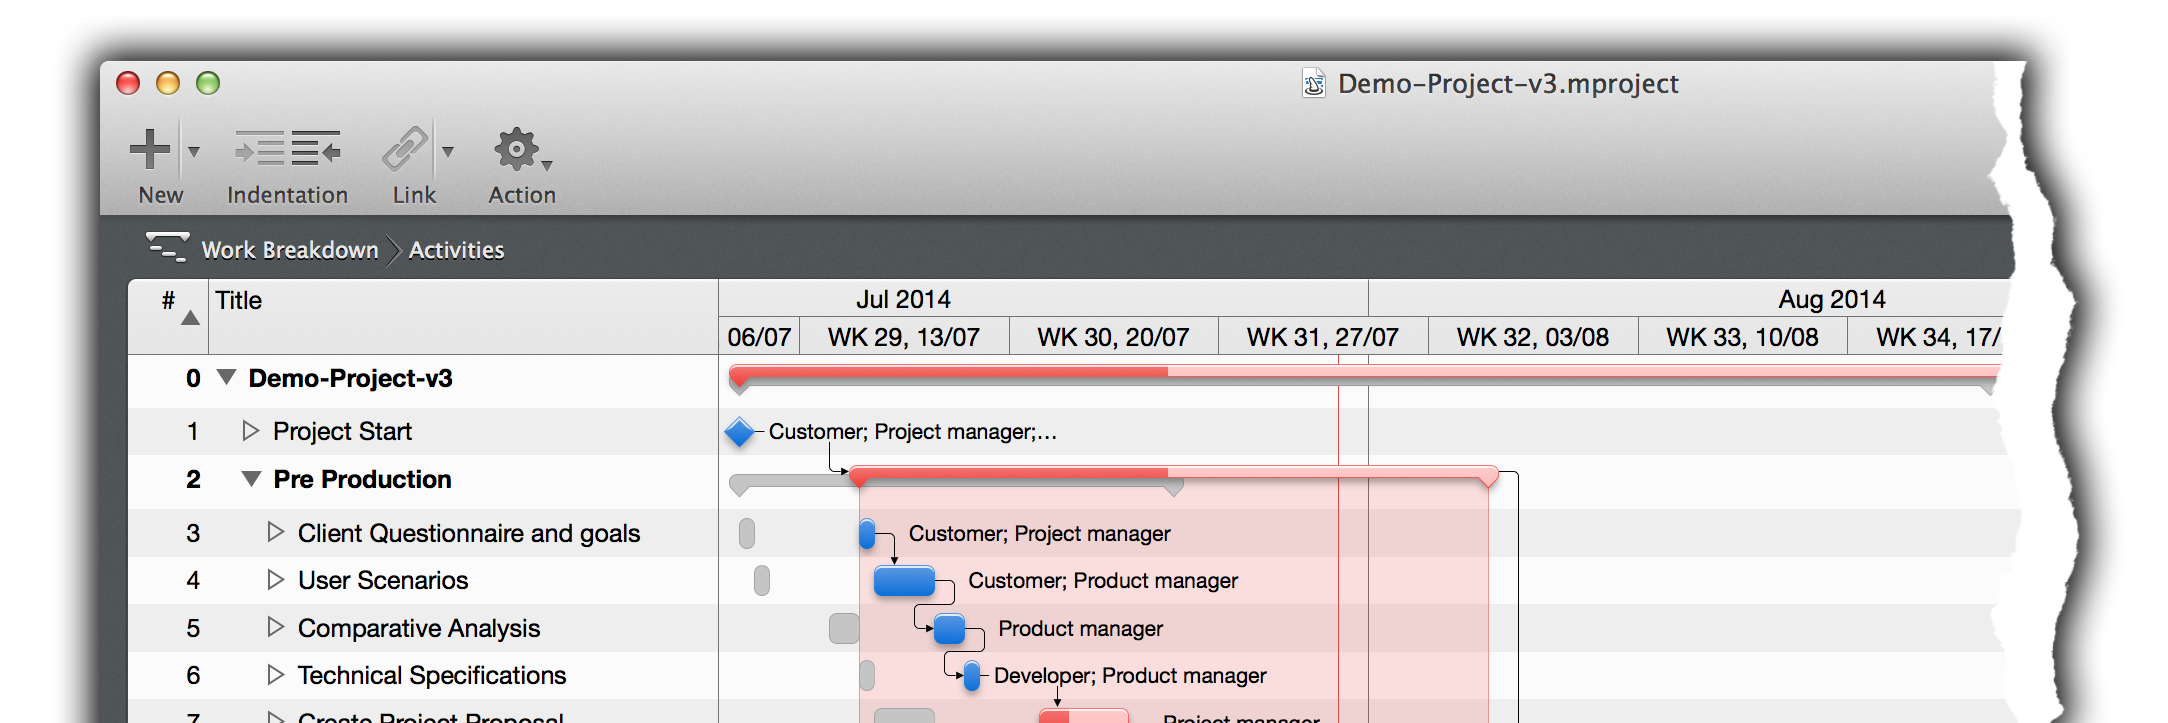Click the blue Technical Specifications task bar
This screenshot has width=2168, height=723.
971,676
